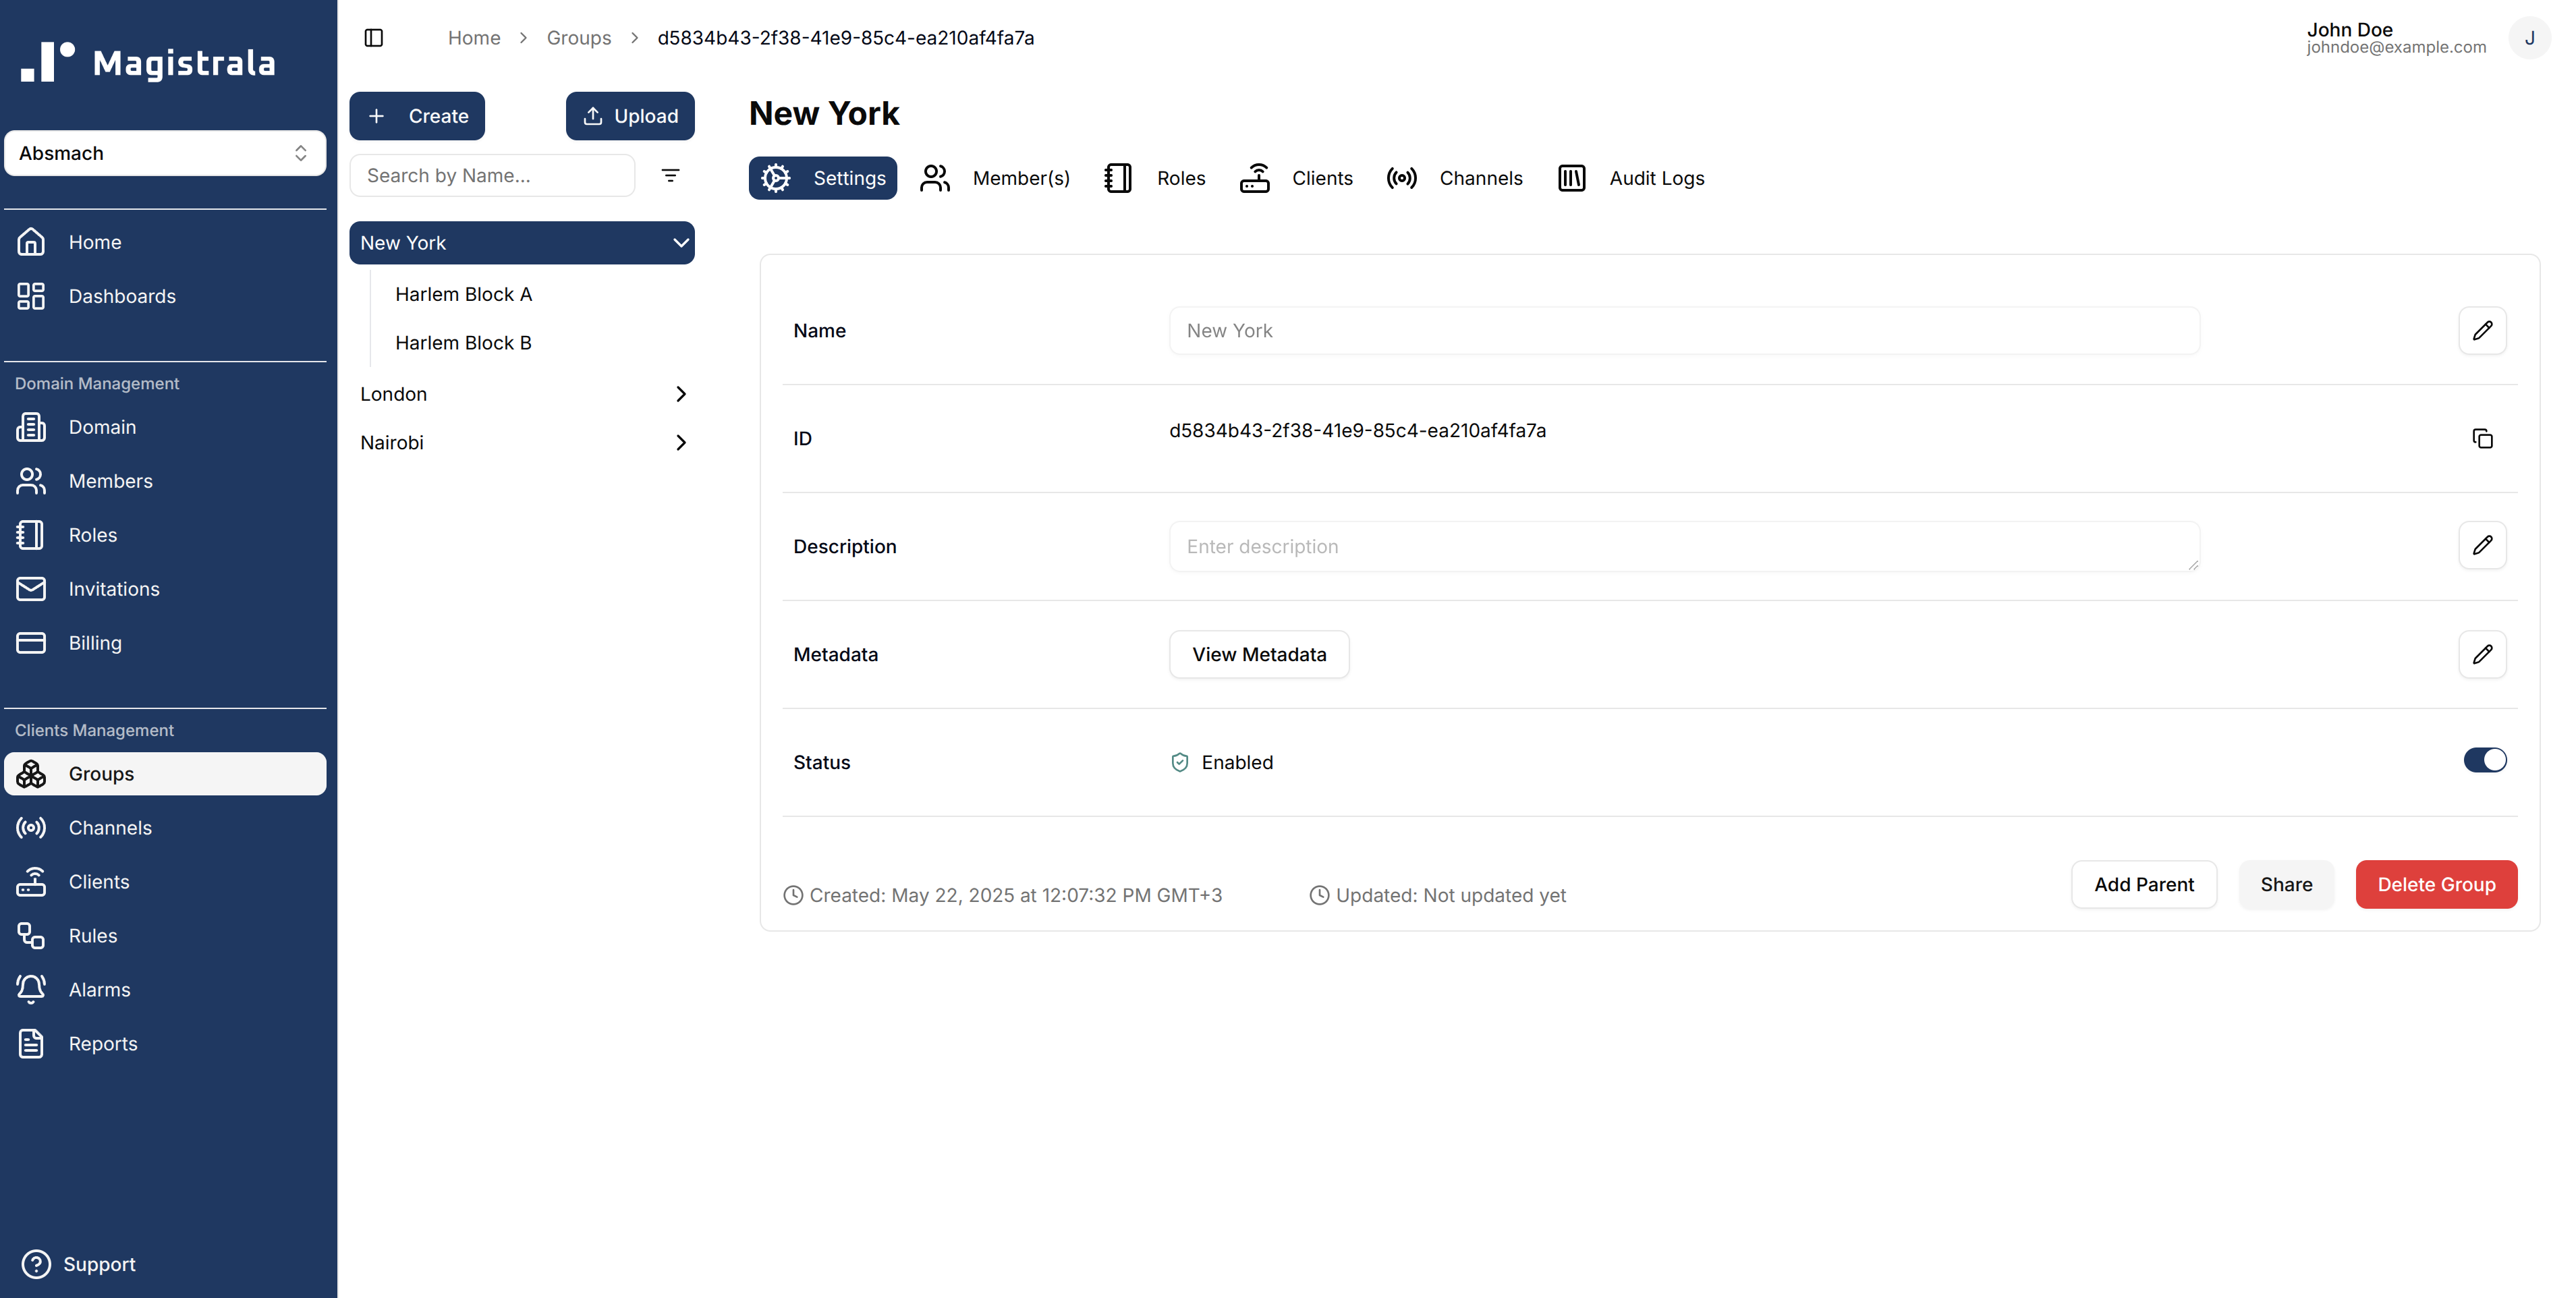Edit Metadata using its pencil icon

pyautogui.click(x=2483, y=654)
